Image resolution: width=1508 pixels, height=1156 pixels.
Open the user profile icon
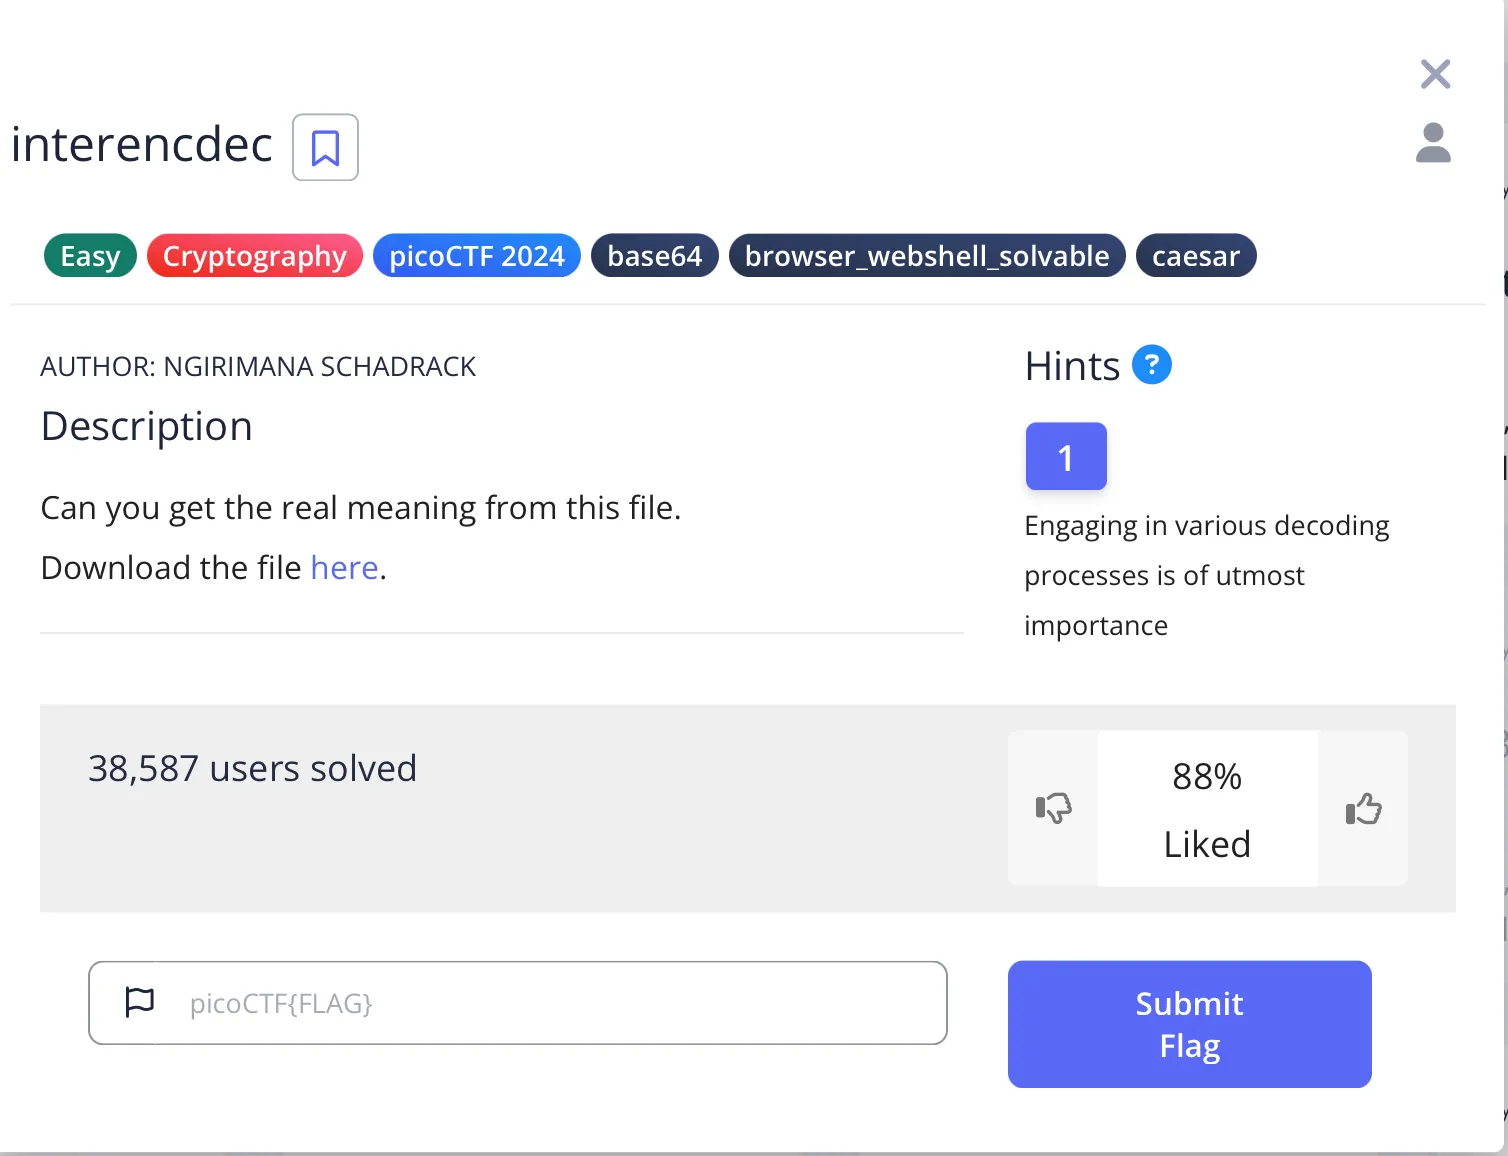pyautogui.click(x=1433, y=143)
